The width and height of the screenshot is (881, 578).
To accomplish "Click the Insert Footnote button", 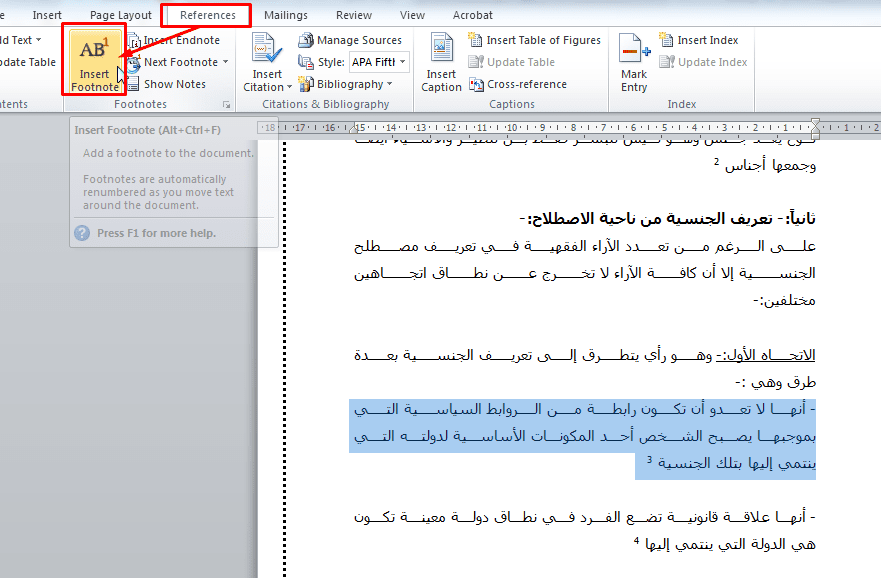I will [x=95, y=61].
